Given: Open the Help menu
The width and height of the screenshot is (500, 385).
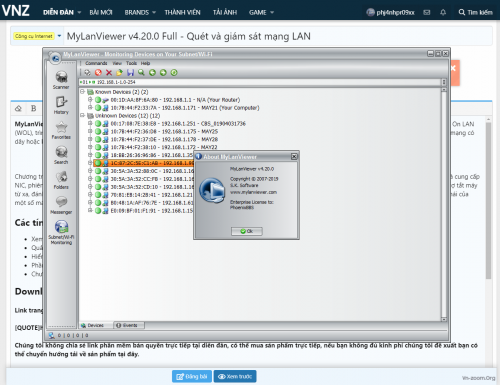Looking at the screenshot, I should [145, 63].
